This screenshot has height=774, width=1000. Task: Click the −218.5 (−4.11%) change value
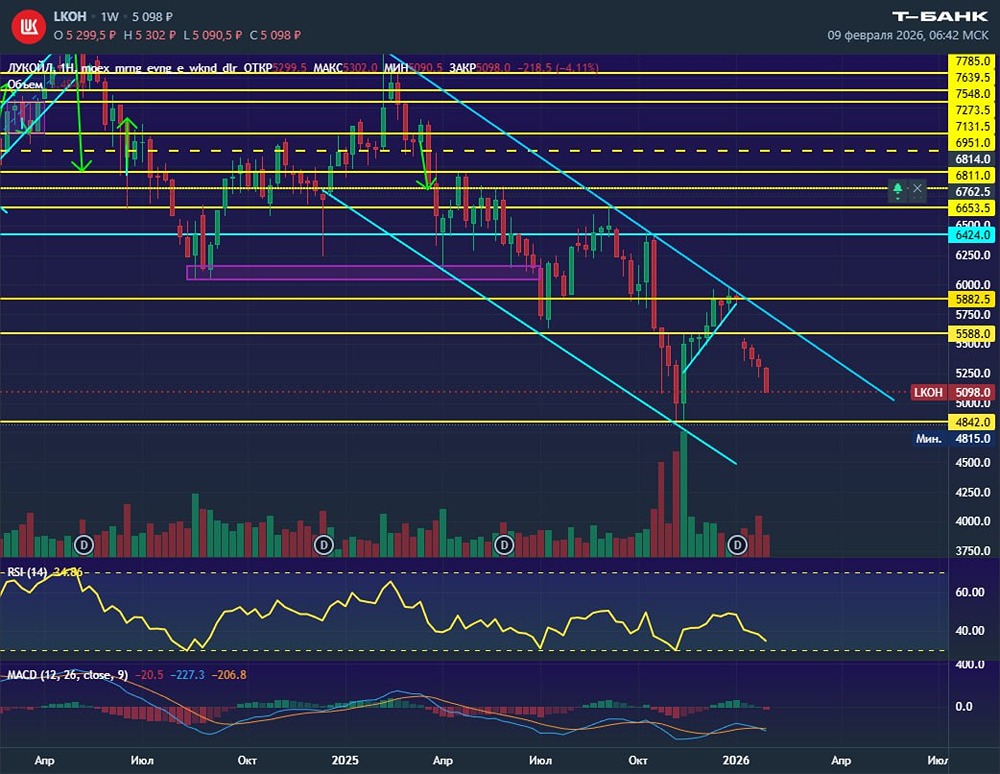[558, 67]
